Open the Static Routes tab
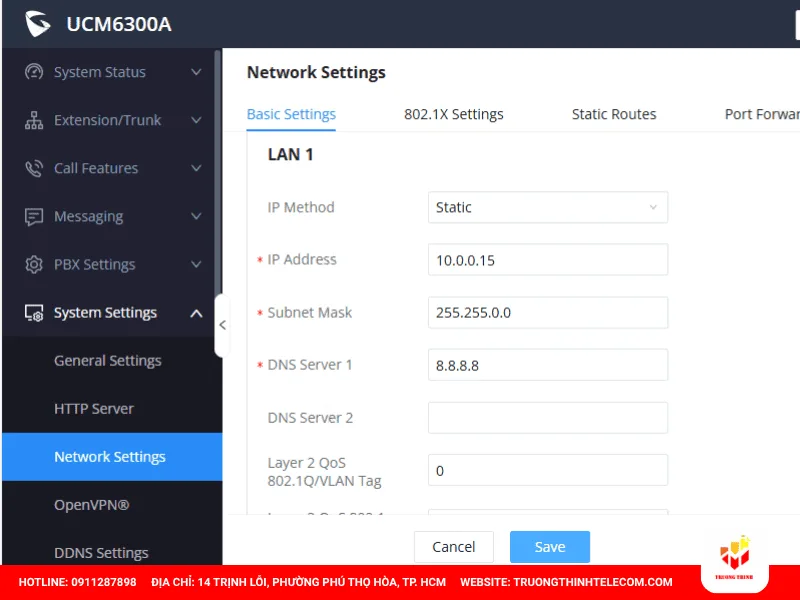 click(614, 114)
